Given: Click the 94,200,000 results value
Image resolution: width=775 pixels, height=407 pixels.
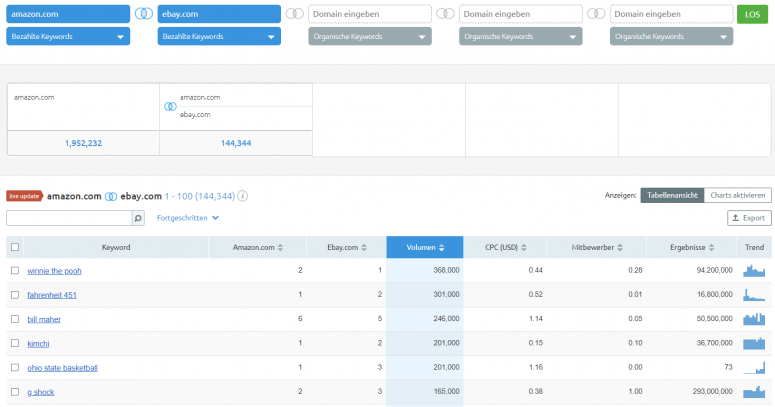Looking at the screenshot, I should pyautogui.click(x=714, y=270).
